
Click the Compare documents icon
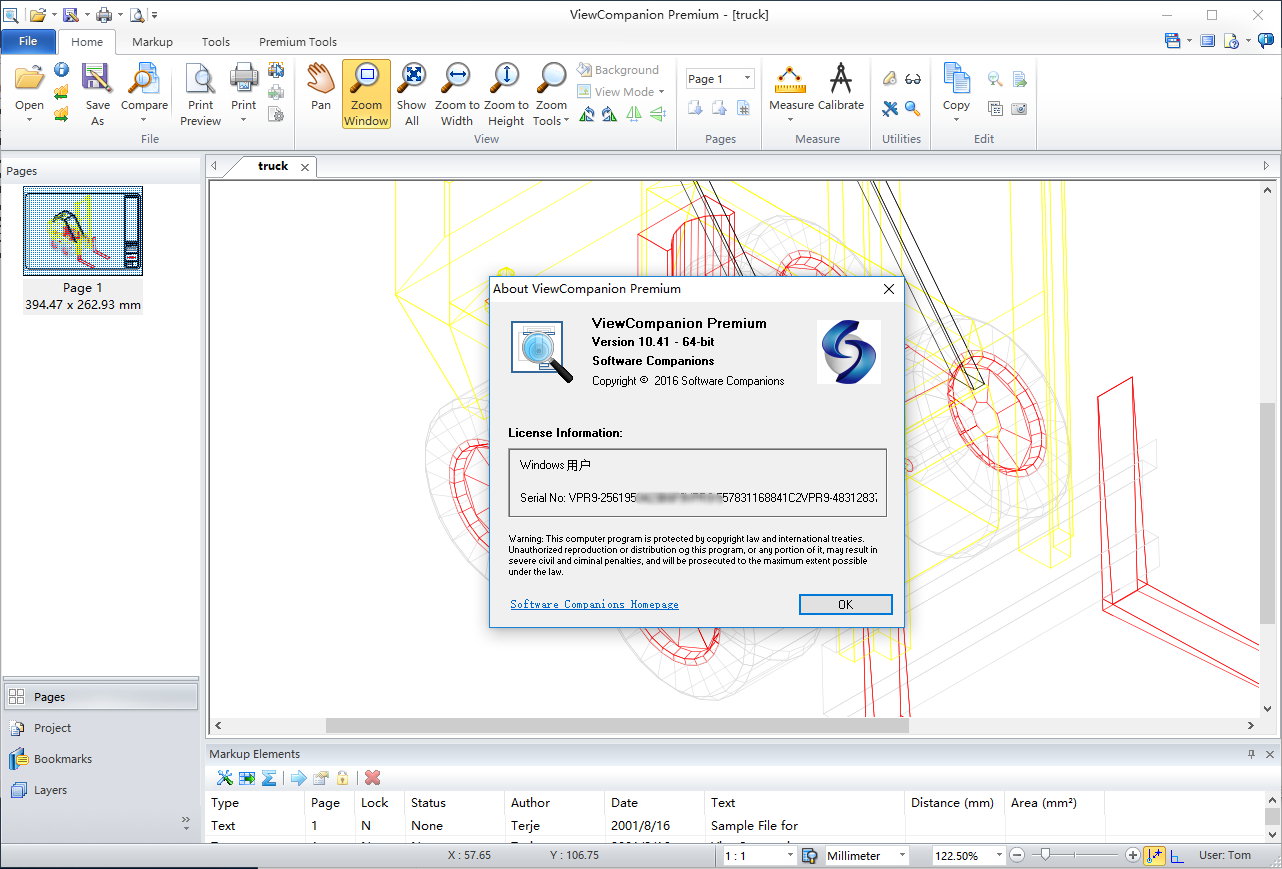tap(144, 78)
